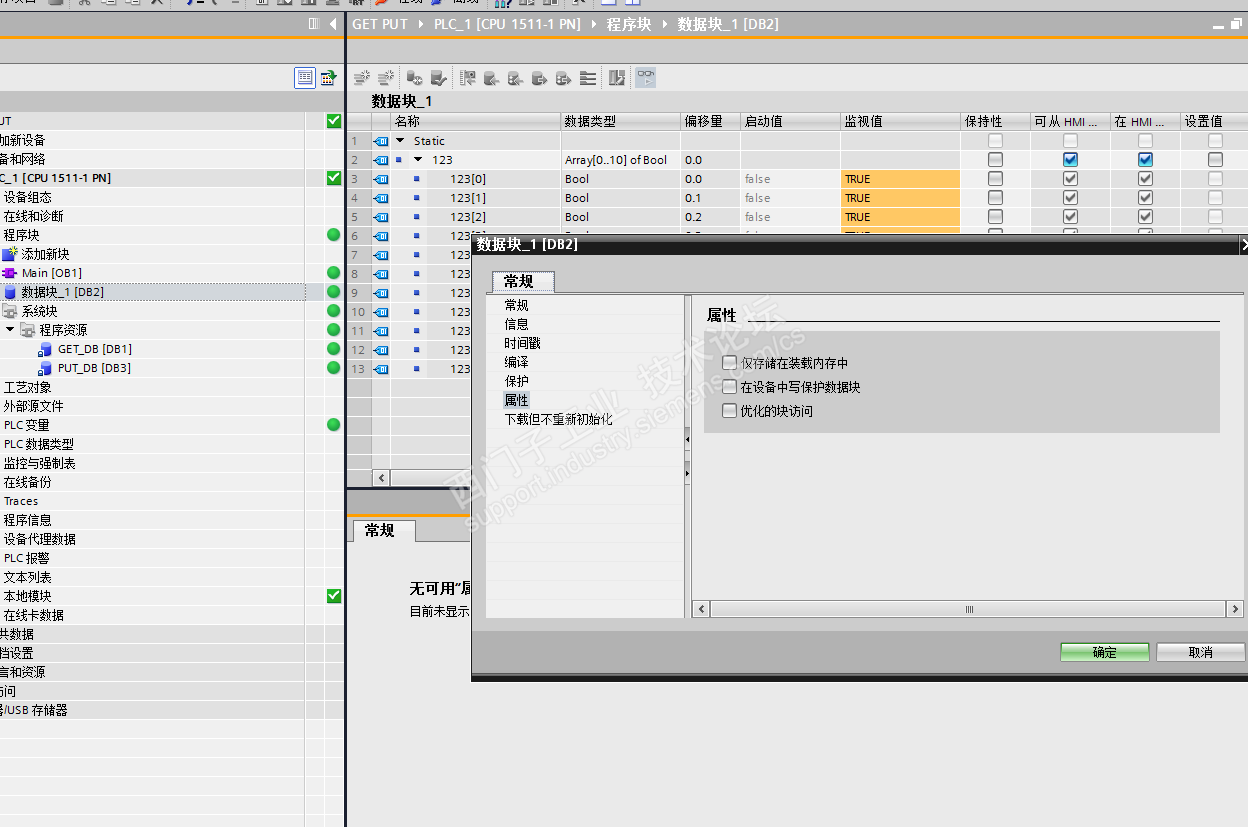Viewport: 1248px width, 827px height.
Task: Click breadcrumb arrow after GET PUT
Action: coord(421,24)
